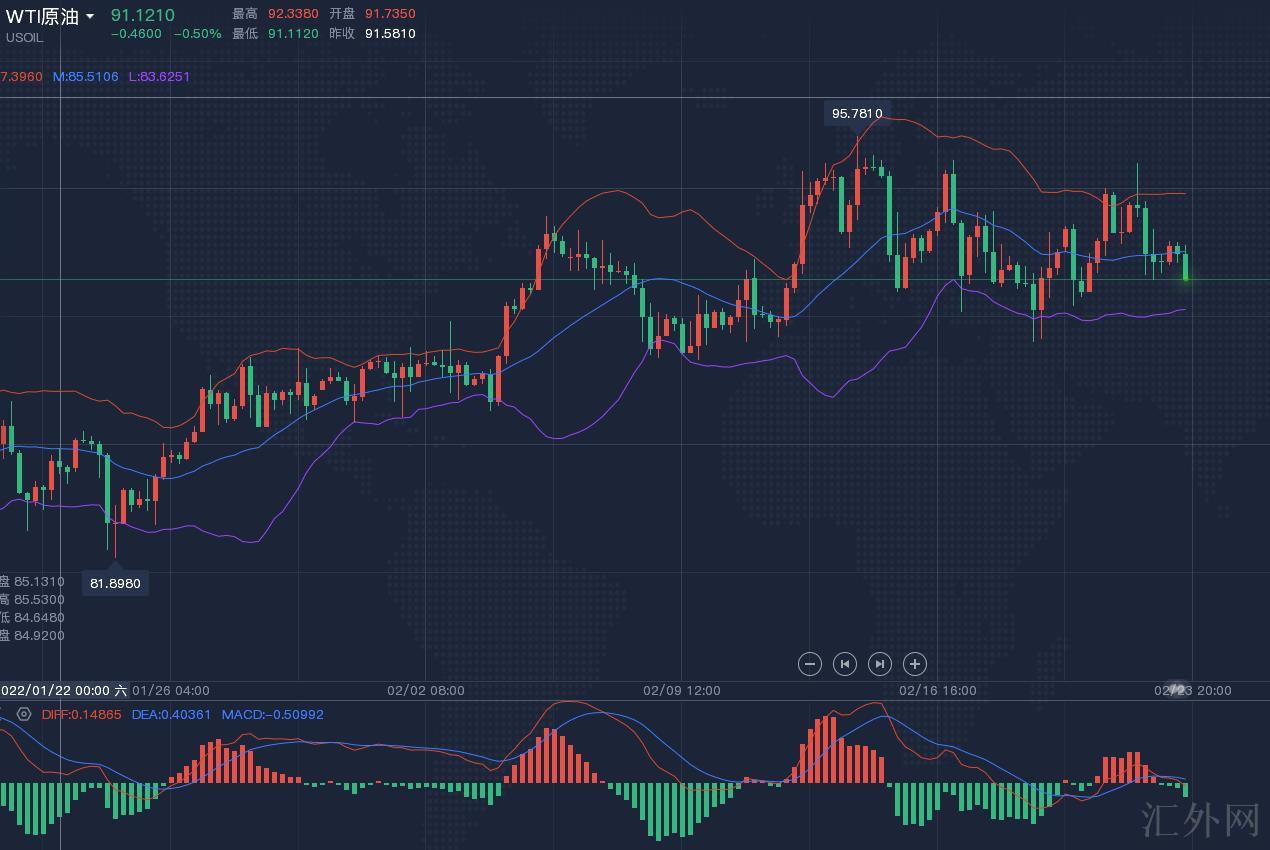Click the 02/02 08:00 time axis label
The image size is (1270, 850).
(426, 690)
